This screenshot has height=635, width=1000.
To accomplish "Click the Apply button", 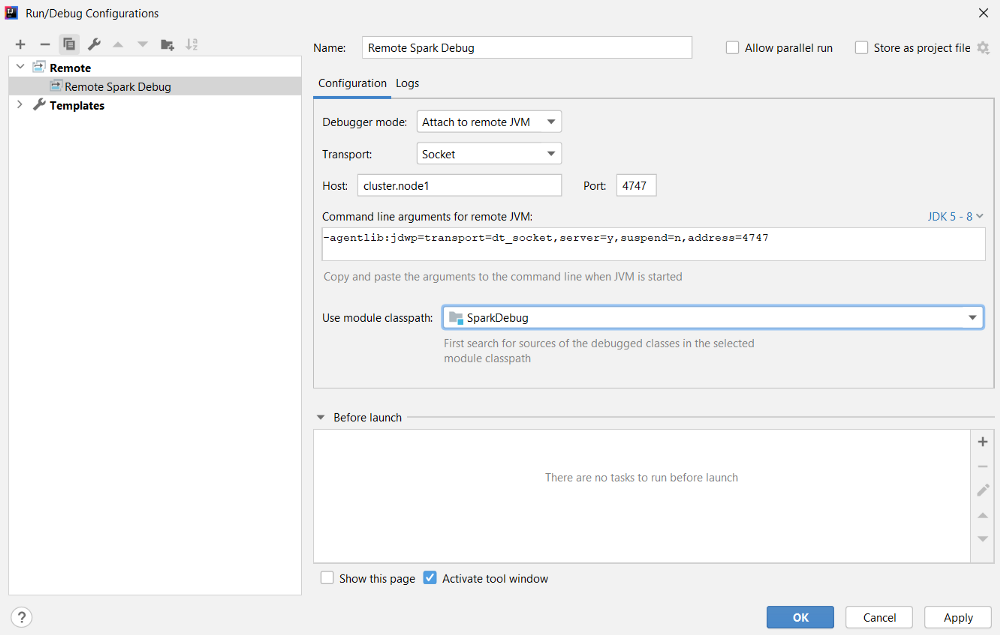I will tap(958, 617).
